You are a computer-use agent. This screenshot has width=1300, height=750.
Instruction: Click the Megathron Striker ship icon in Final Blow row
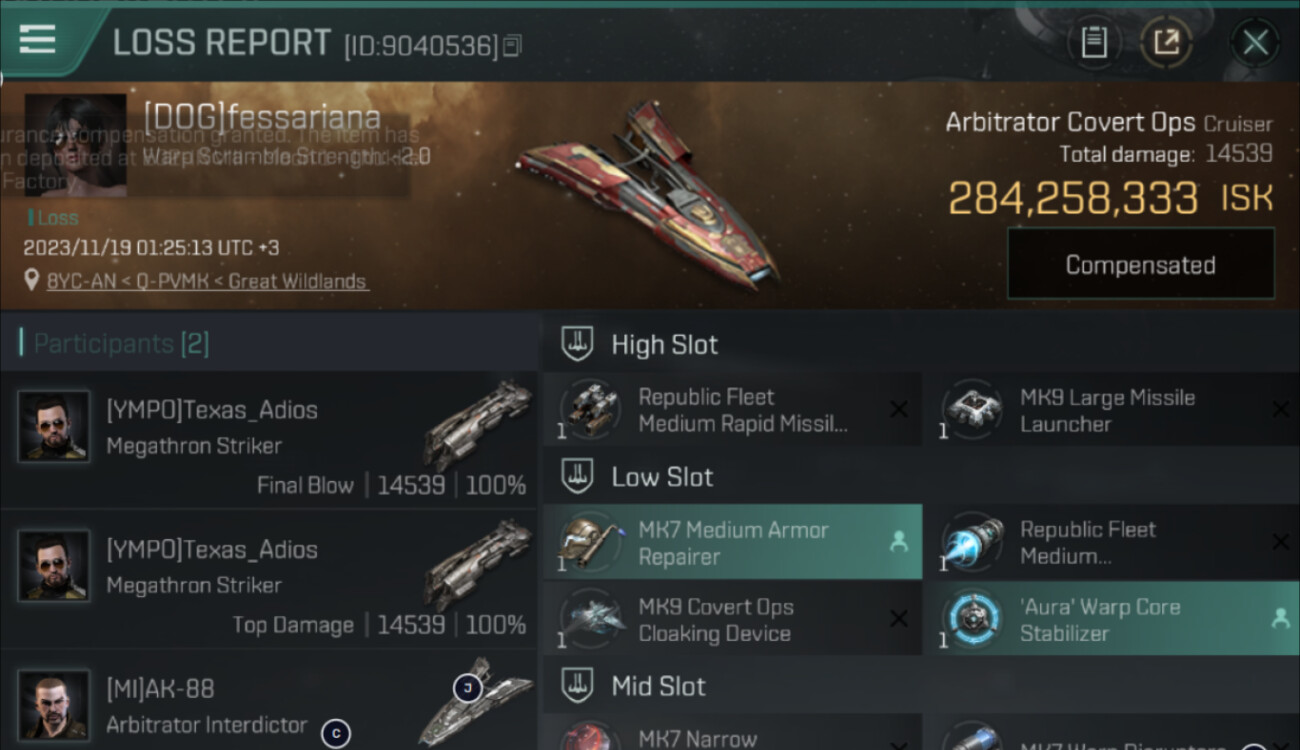pos(479,422)
